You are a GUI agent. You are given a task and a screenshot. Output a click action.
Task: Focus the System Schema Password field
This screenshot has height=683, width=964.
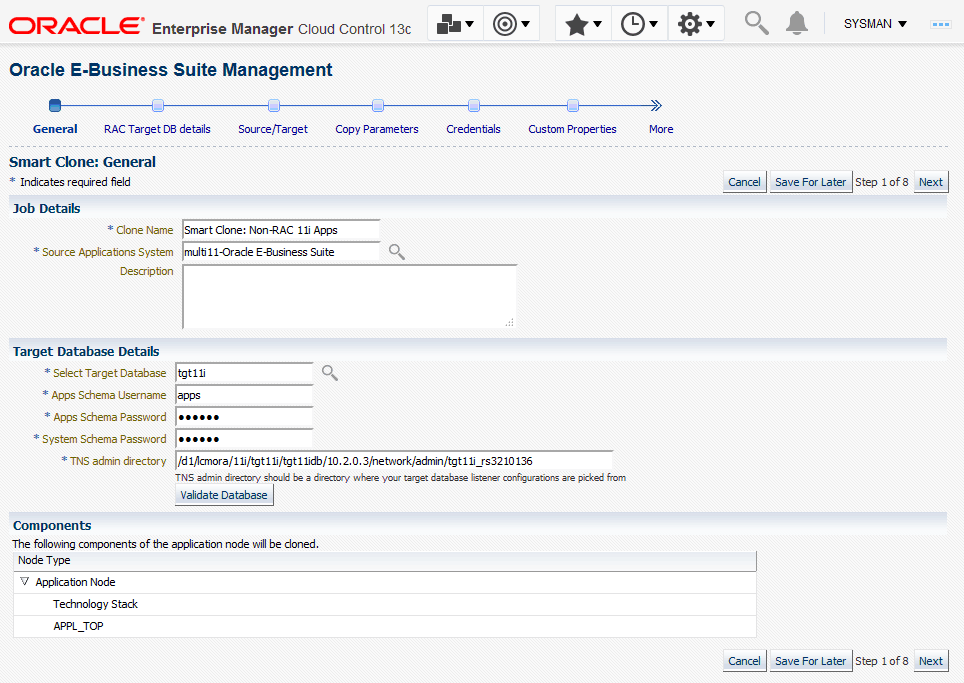[244, 439]
